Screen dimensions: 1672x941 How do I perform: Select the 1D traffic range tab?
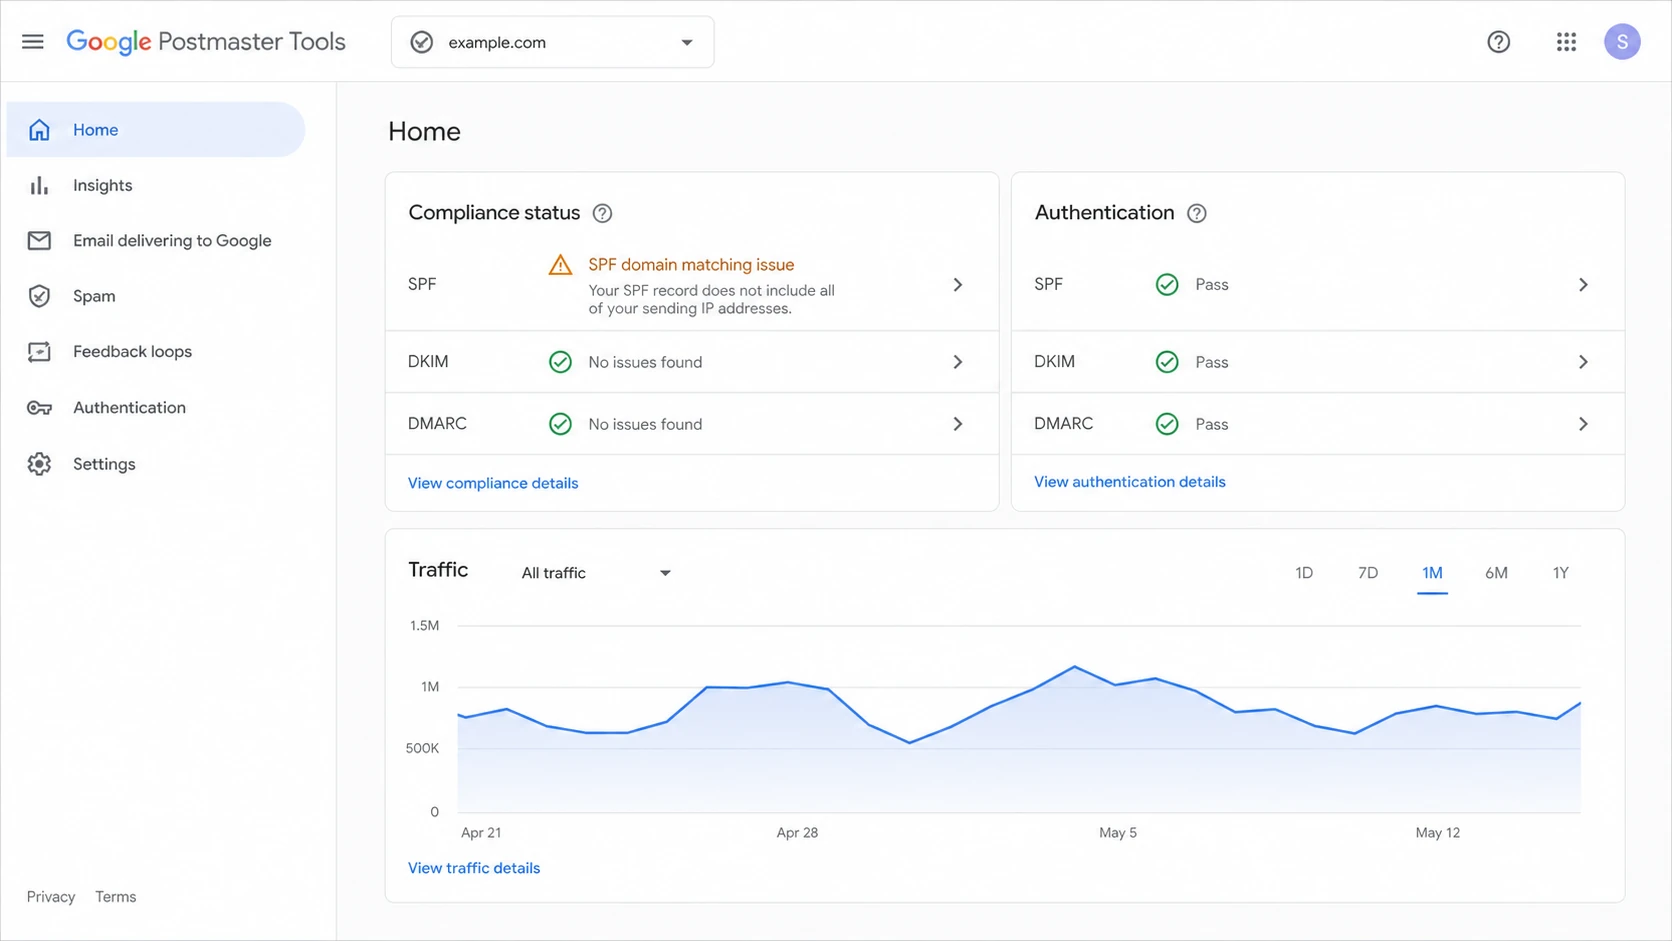tap(1304, 573)
